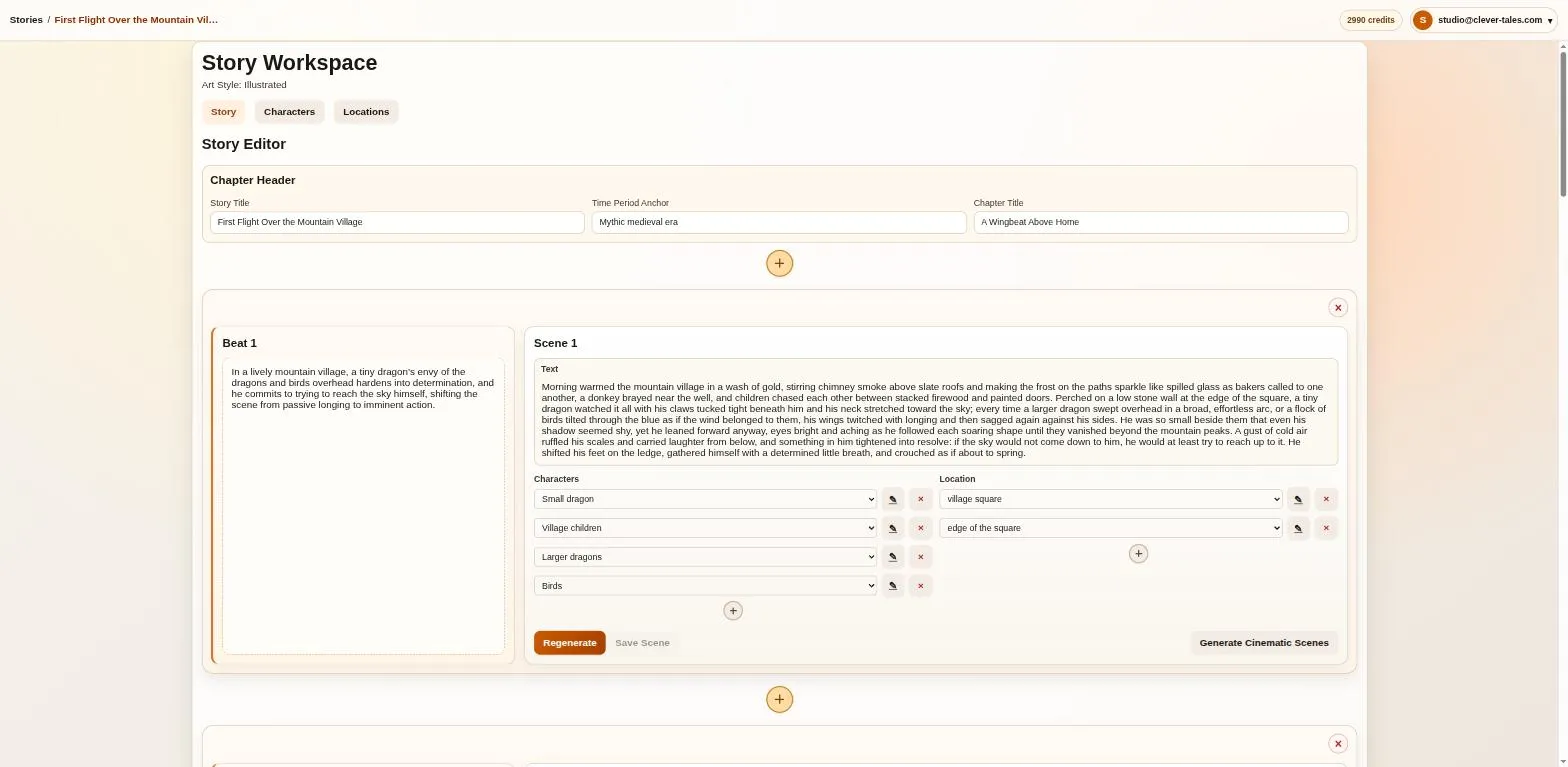The height and width of the screenshot is (767, 1568).
Task: Edit the Birds character
Action: [x=893, y=586]
